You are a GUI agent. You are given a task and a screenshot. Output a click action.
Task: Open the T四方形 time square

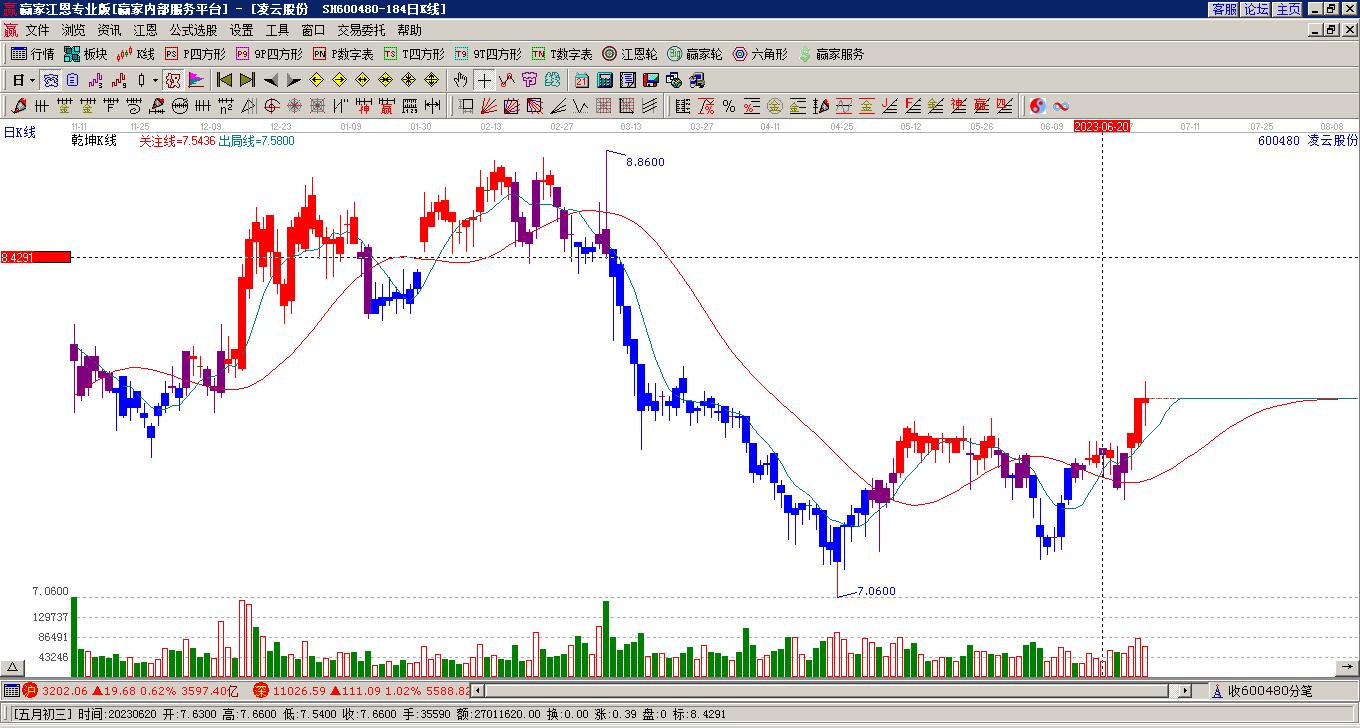click(x=414, y=54)
